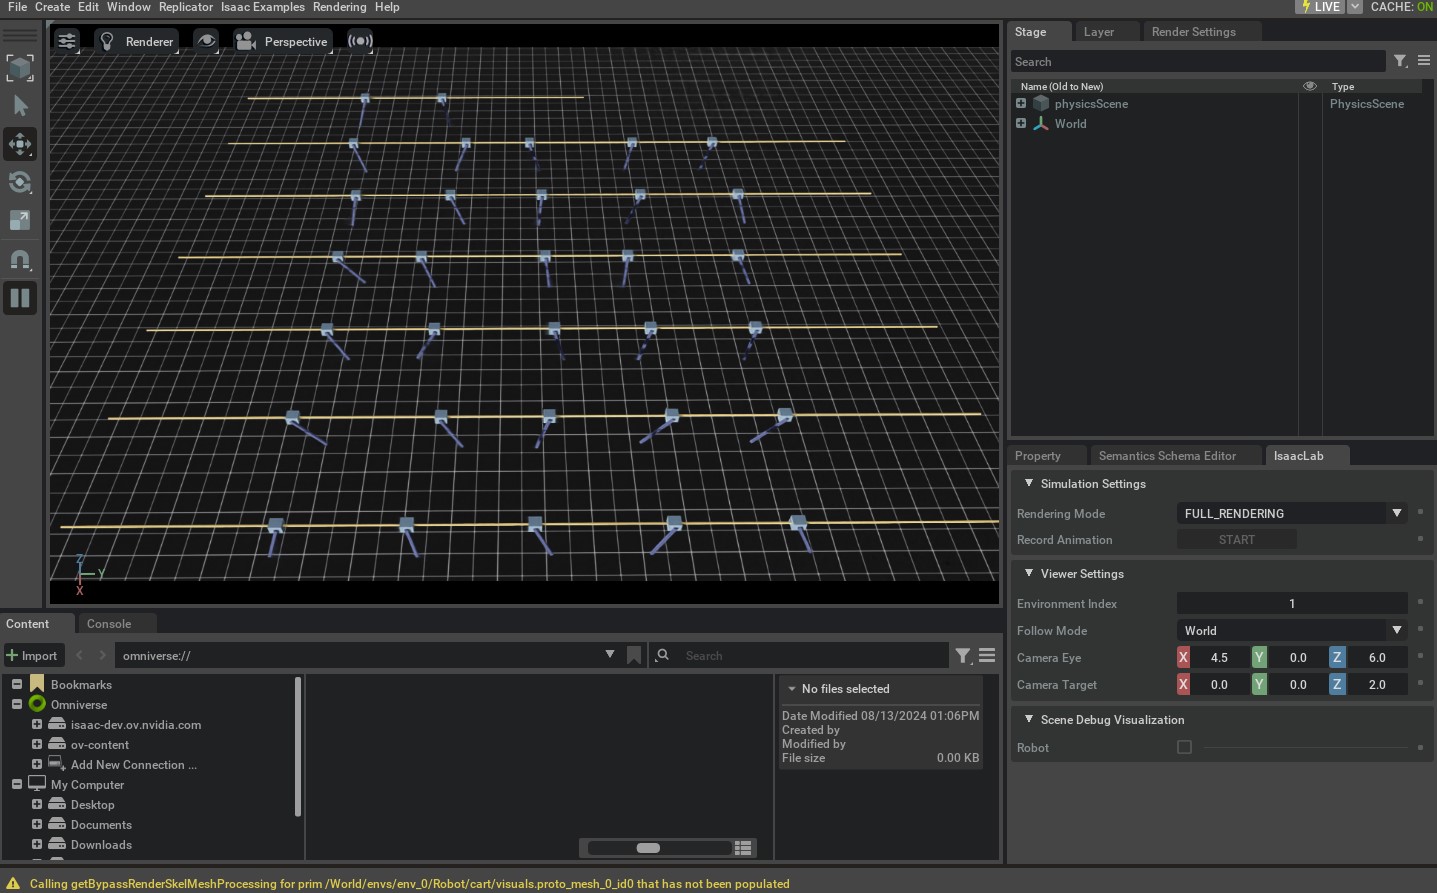Click the Stage filter funnel icon
1437x893 pixels.
tap(1400, 62)
